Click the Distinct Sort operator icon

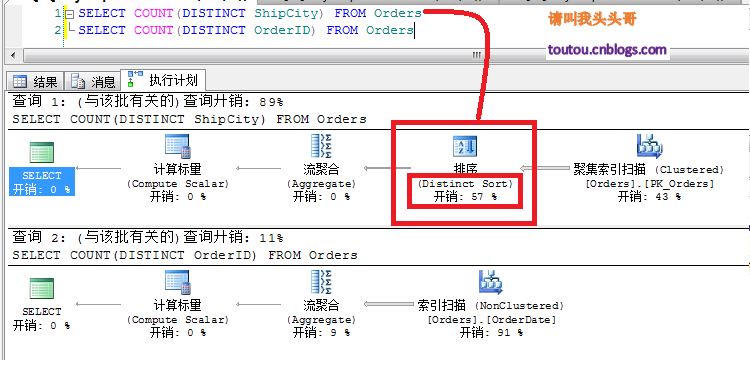pyautogui.click(x=464, y=146)
